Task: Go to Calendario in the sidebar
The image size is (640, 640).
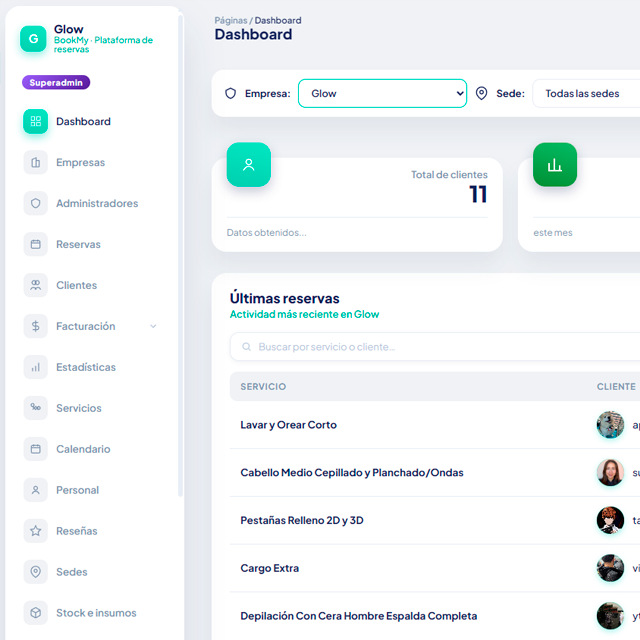Action: pyautogui.click(x=90, y=449)
